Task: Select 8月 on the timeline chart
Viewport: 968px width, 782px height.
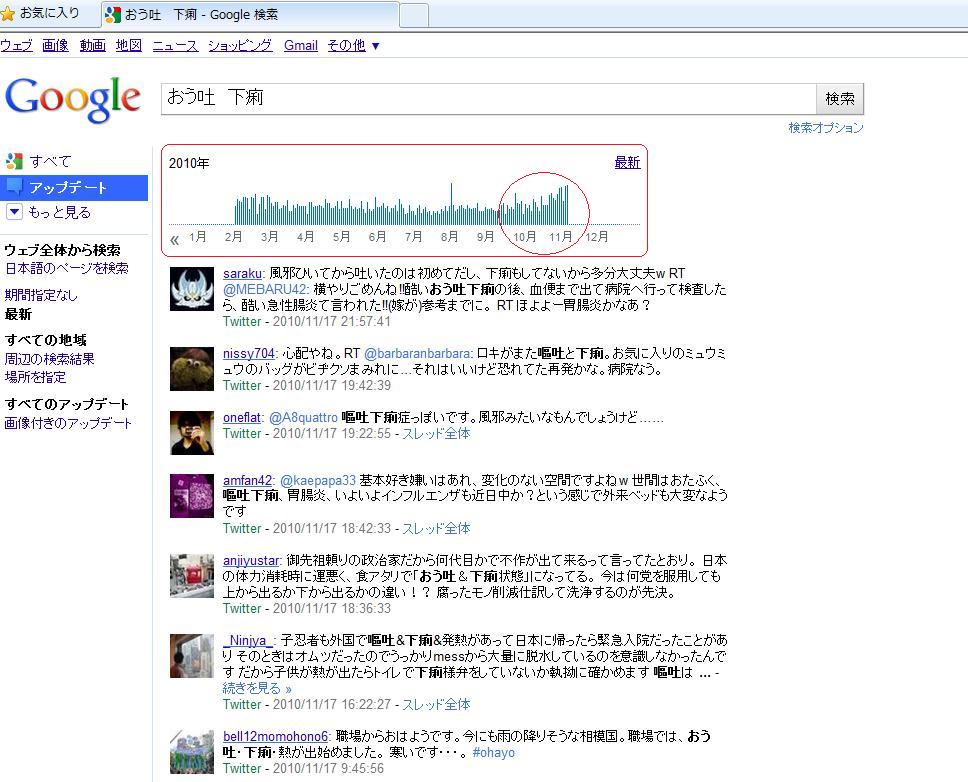Action: tap(449, 237)
